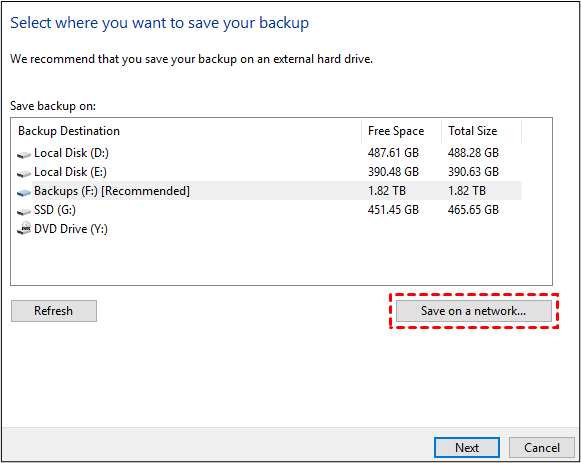This screenshot has width=581, height=463.
Task: Click the Local Disk (D:) drive icon
Action: pyautogui.click(x=24, y=154)
